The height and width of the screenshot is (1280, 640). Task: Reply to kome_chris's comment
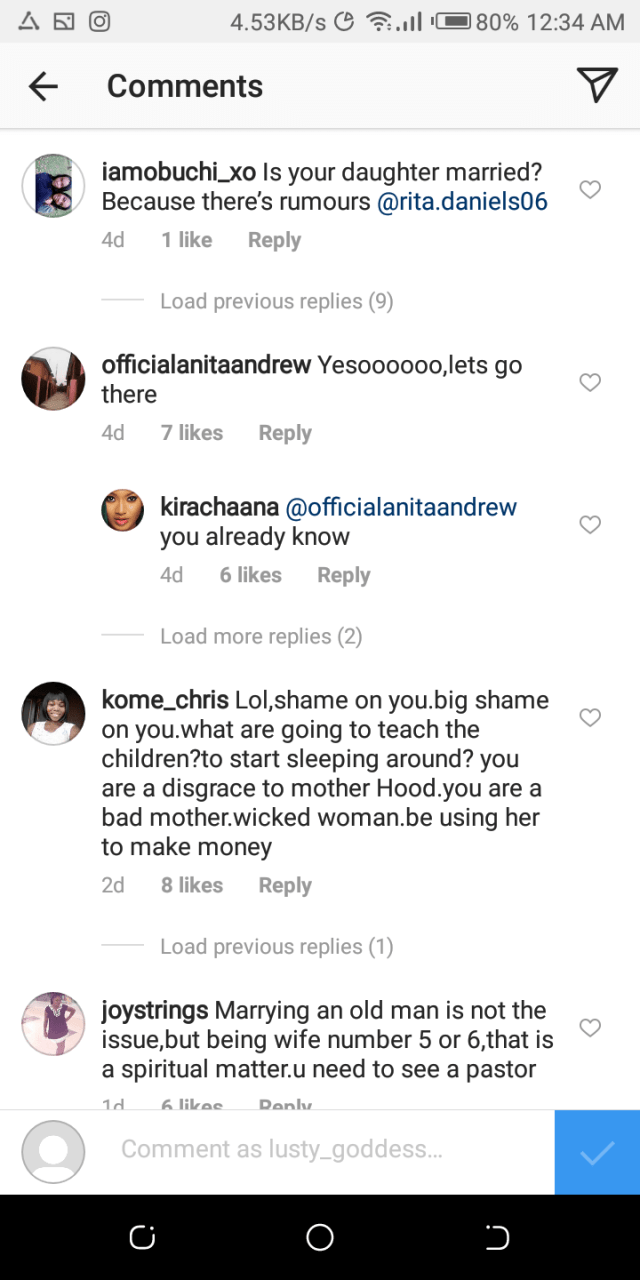[285, 885]
